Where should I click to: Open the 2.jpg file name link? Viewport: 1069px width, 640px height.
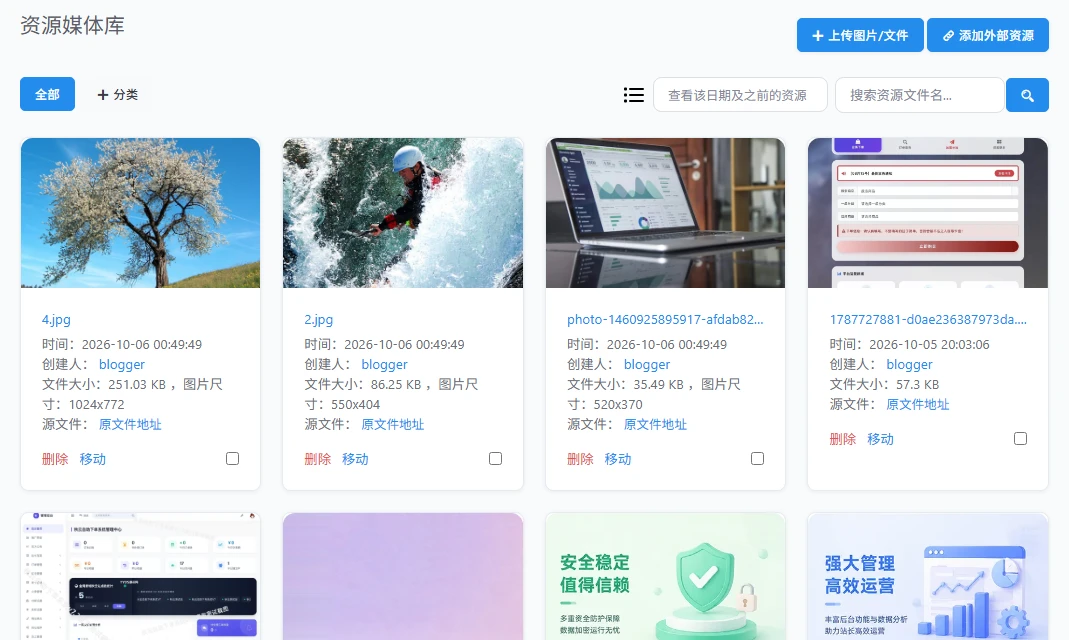318,319
